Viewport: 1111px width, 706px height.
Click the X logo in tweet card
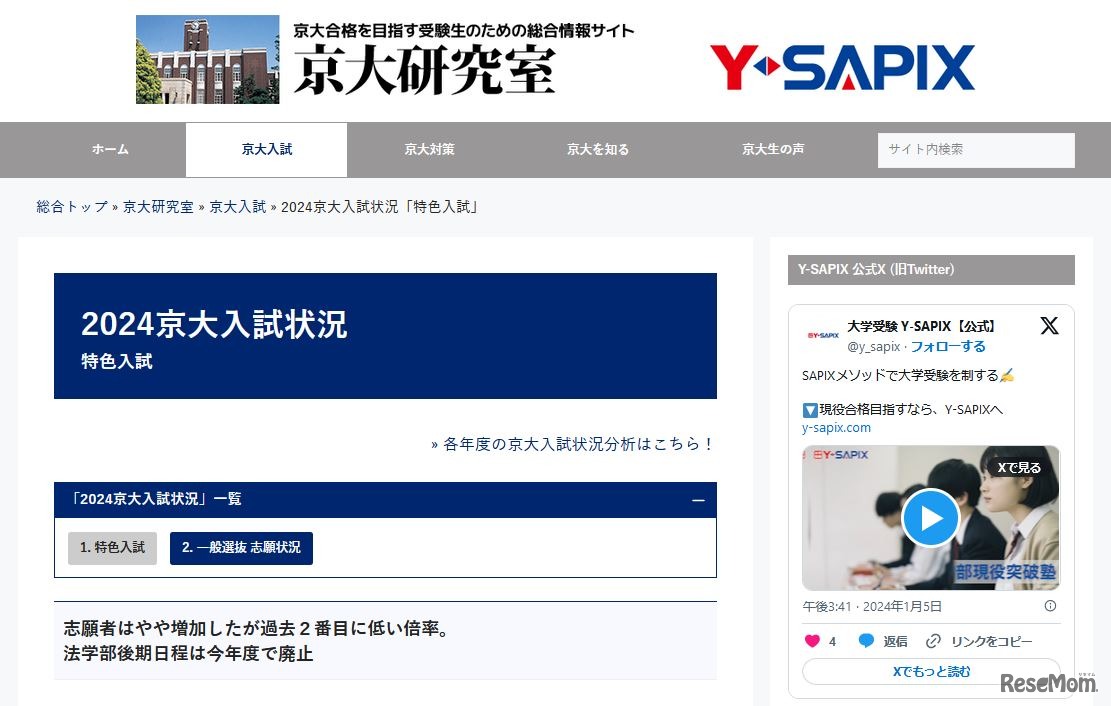1049,326
